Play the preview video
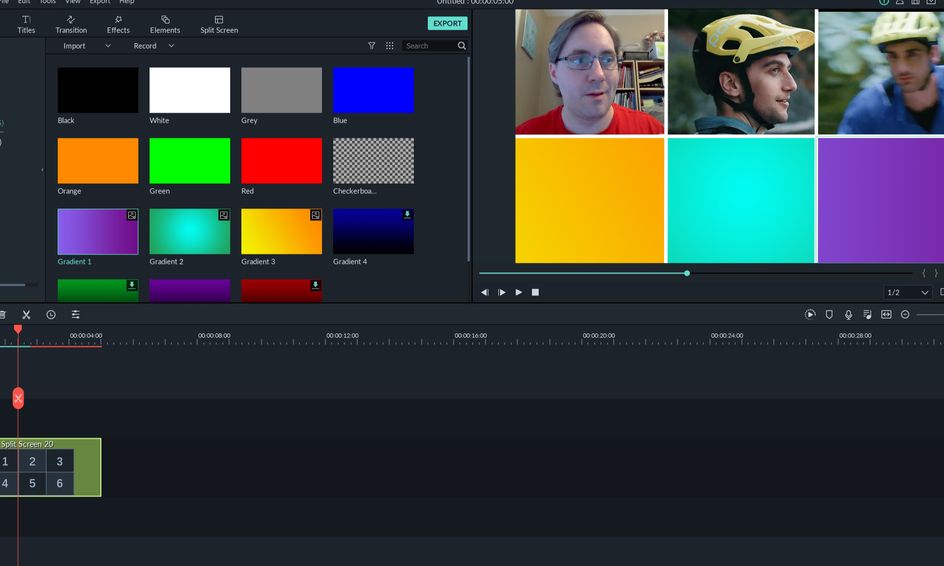Viewport: 944px width, 566px height. click(x=518, y=292)
